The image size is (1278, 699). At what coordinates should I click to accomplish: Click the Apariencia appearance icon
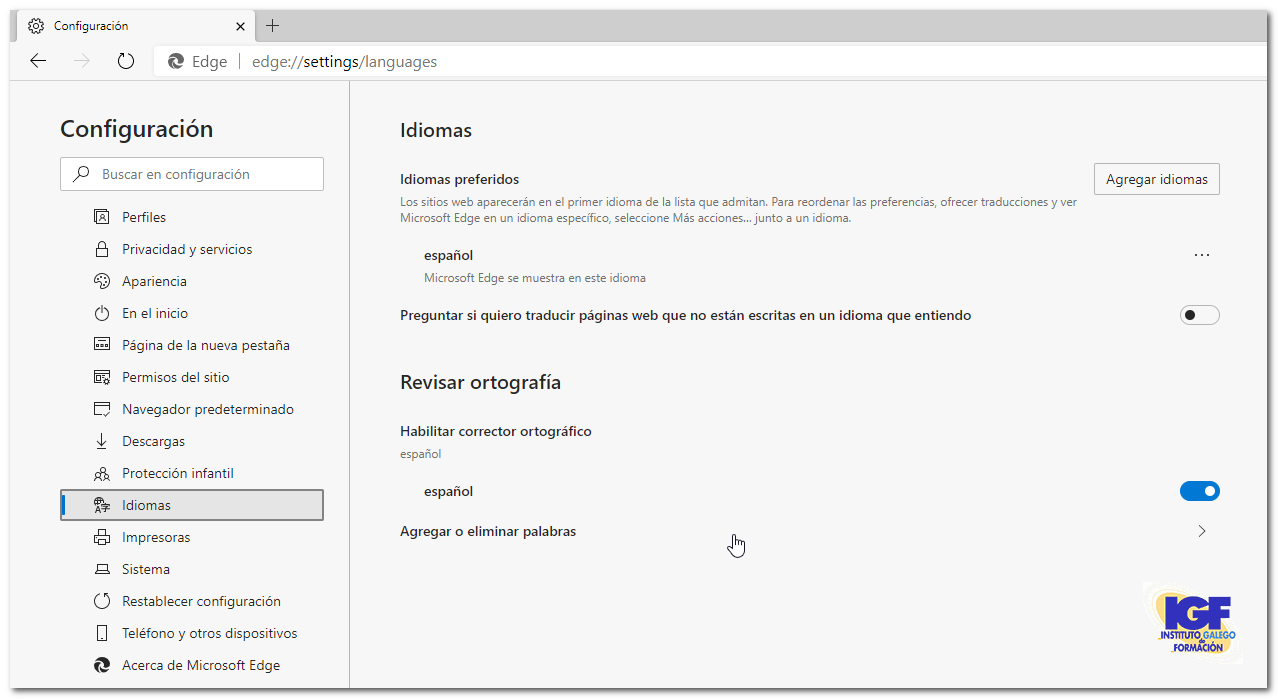click(x=101, y=281)
